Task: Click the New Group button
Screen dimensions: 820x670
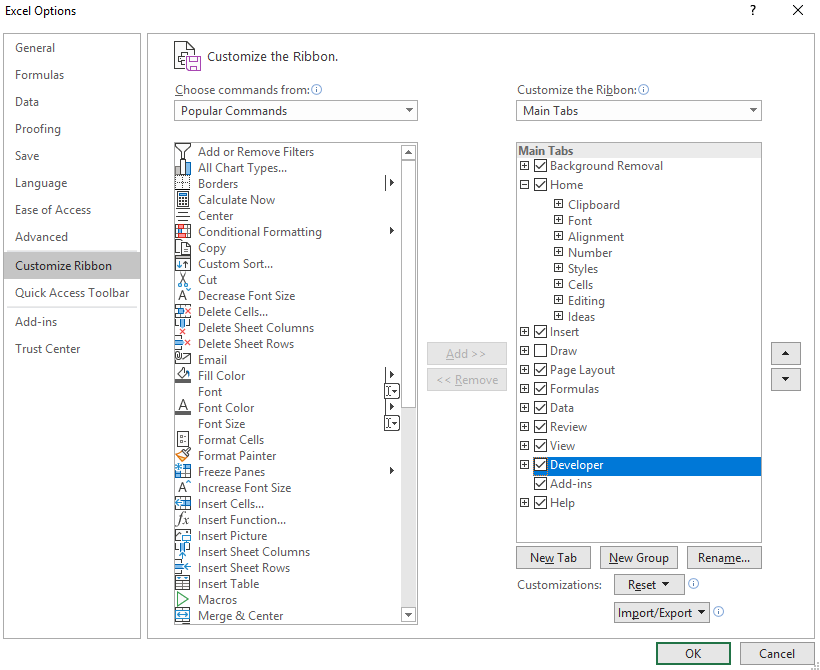Action: (639, 558)
